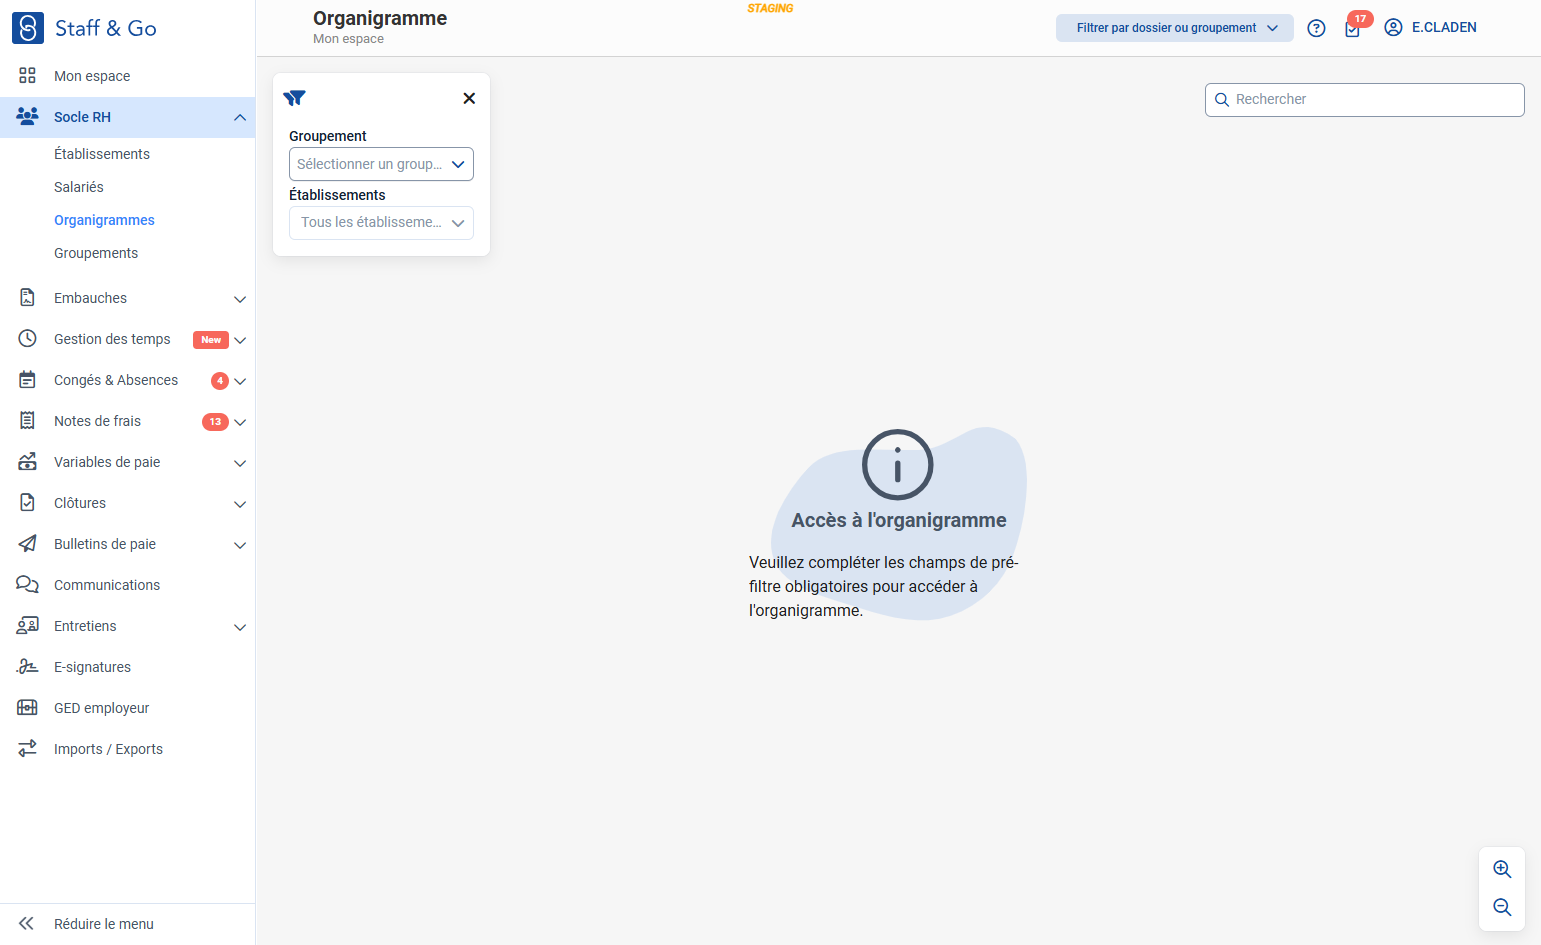1541x945 pixels.
Task: Click the Congés & Absences calendar icon
Action: tap(28, 380)
